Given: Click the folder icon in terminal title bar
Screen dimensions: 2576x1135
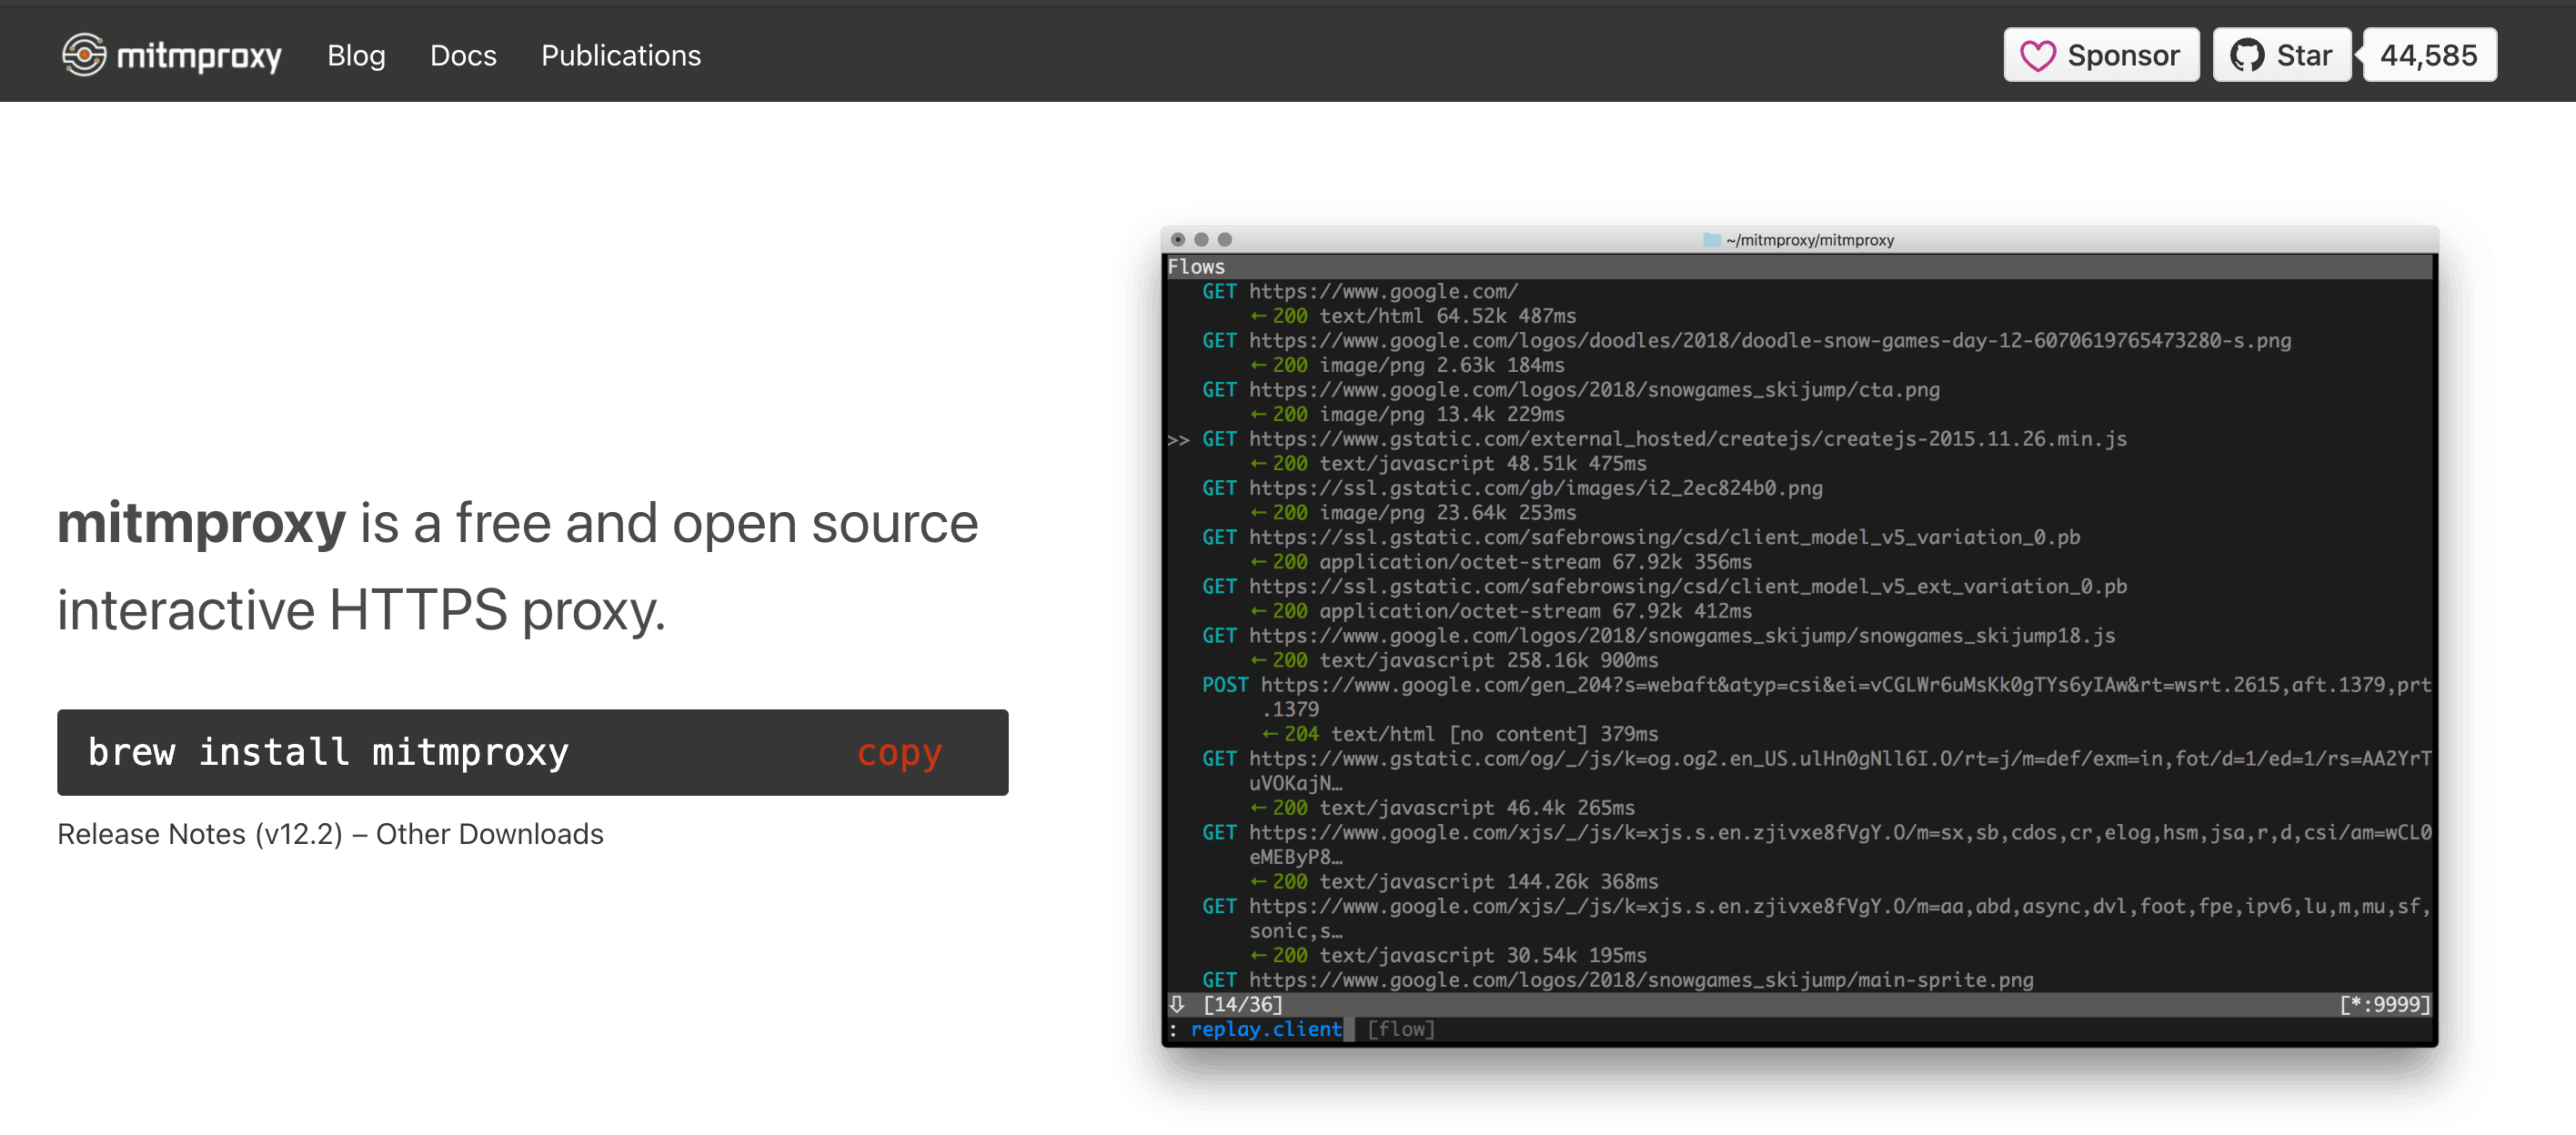Looking at the screenshot, I should pos(1711,240).
